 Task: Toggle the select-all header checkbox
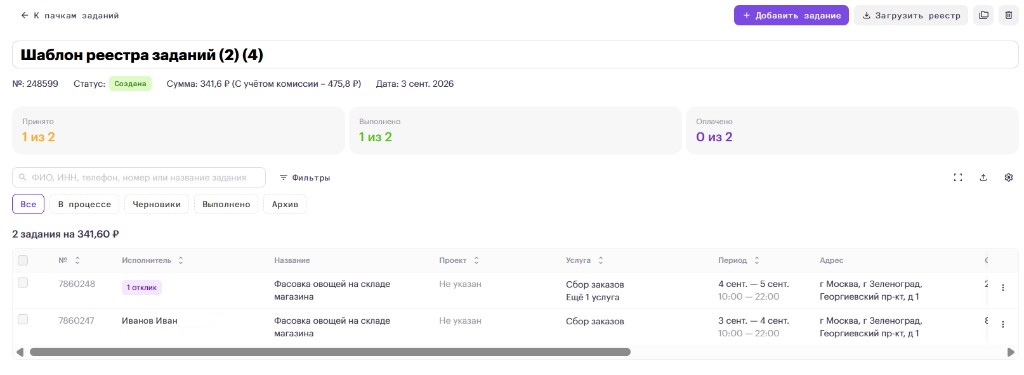click(23, 260)
